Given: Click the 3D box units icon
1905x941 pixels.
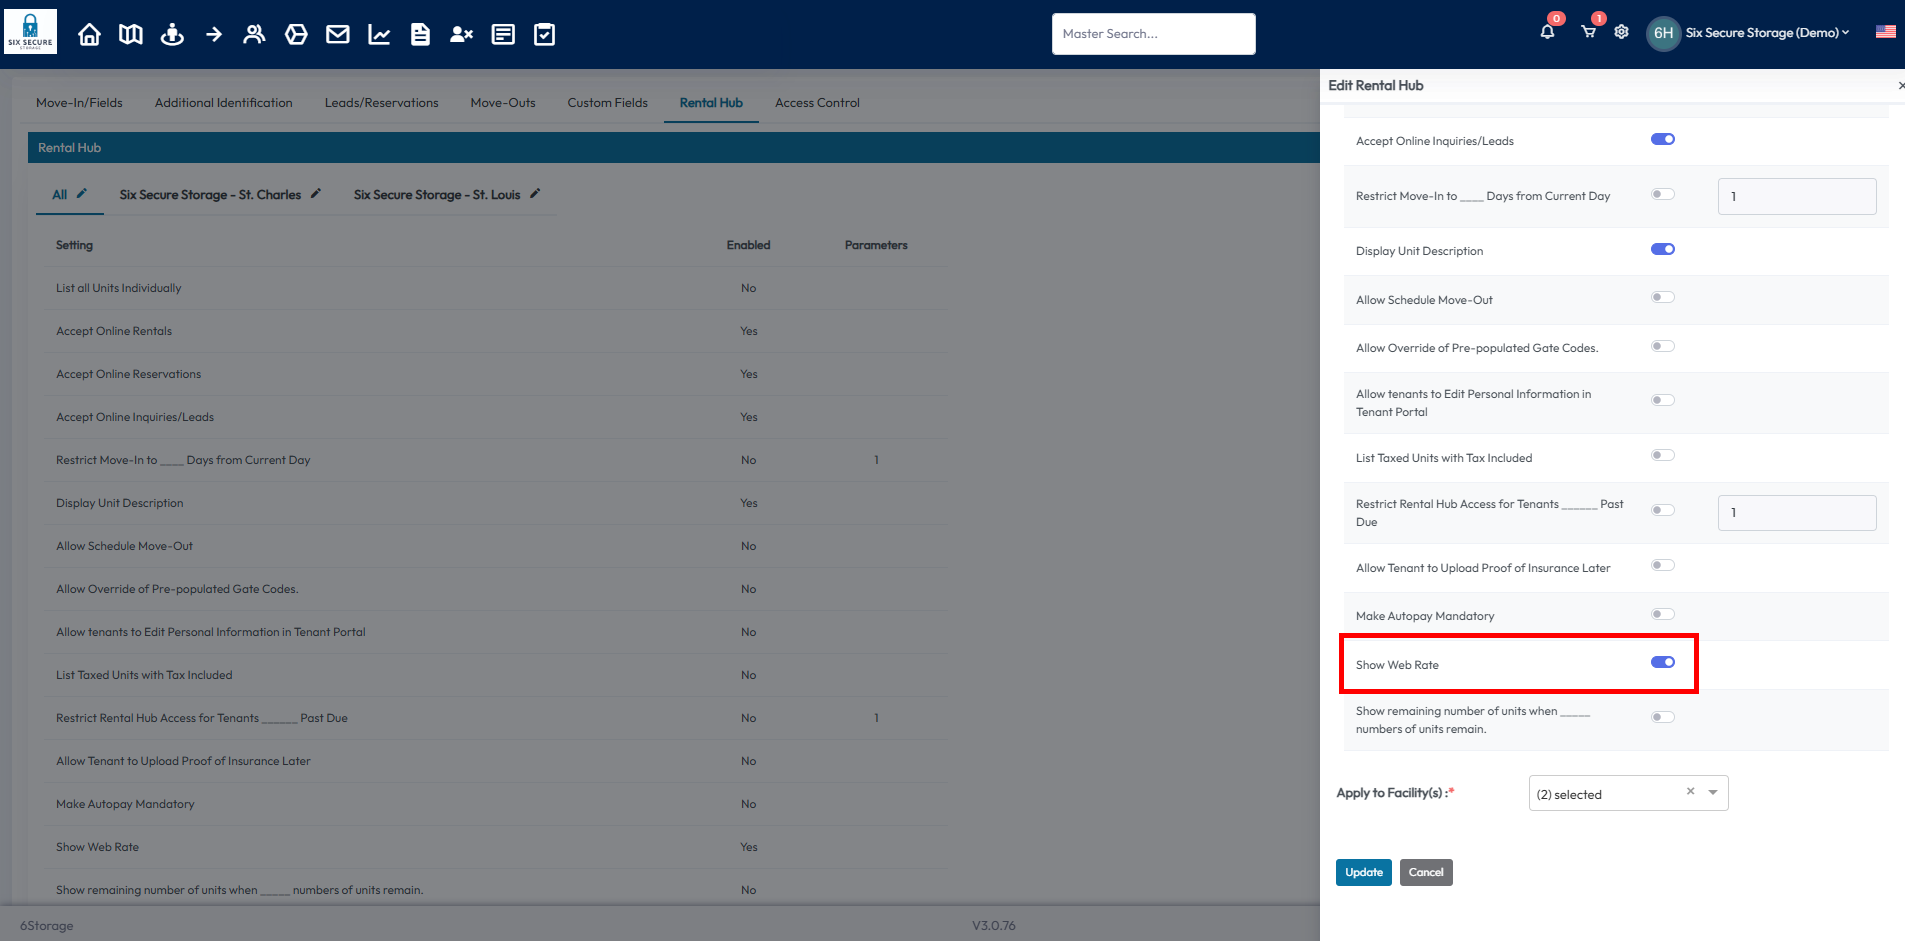Looking at the screenshot, I should 296,35.
